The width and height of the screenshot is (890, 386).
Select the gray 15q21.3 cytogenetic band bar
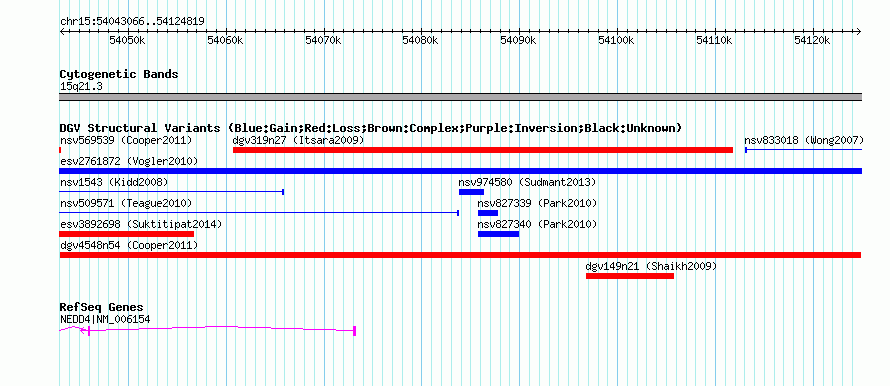pos(460,97)
